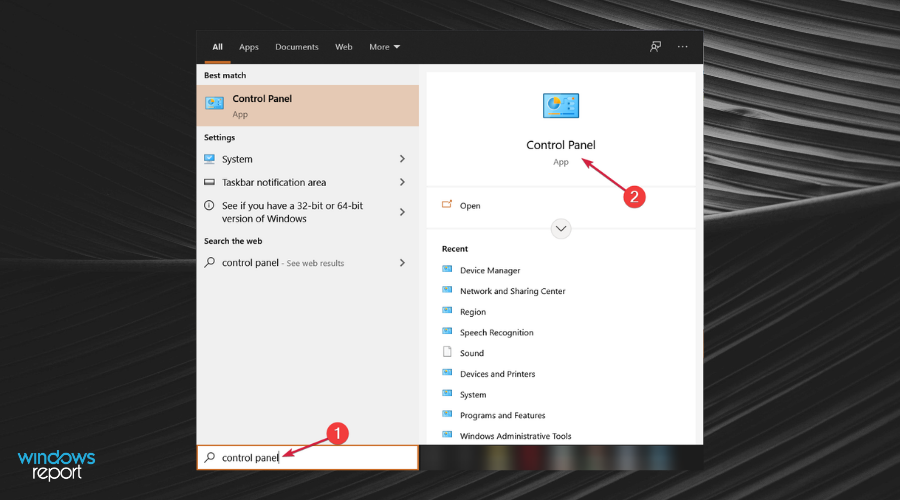The width and height of the screenshot is (900, 500).
Task: Click the Control Panel icon in Best match
Action: pyautogui.click(x=215, y=103)
